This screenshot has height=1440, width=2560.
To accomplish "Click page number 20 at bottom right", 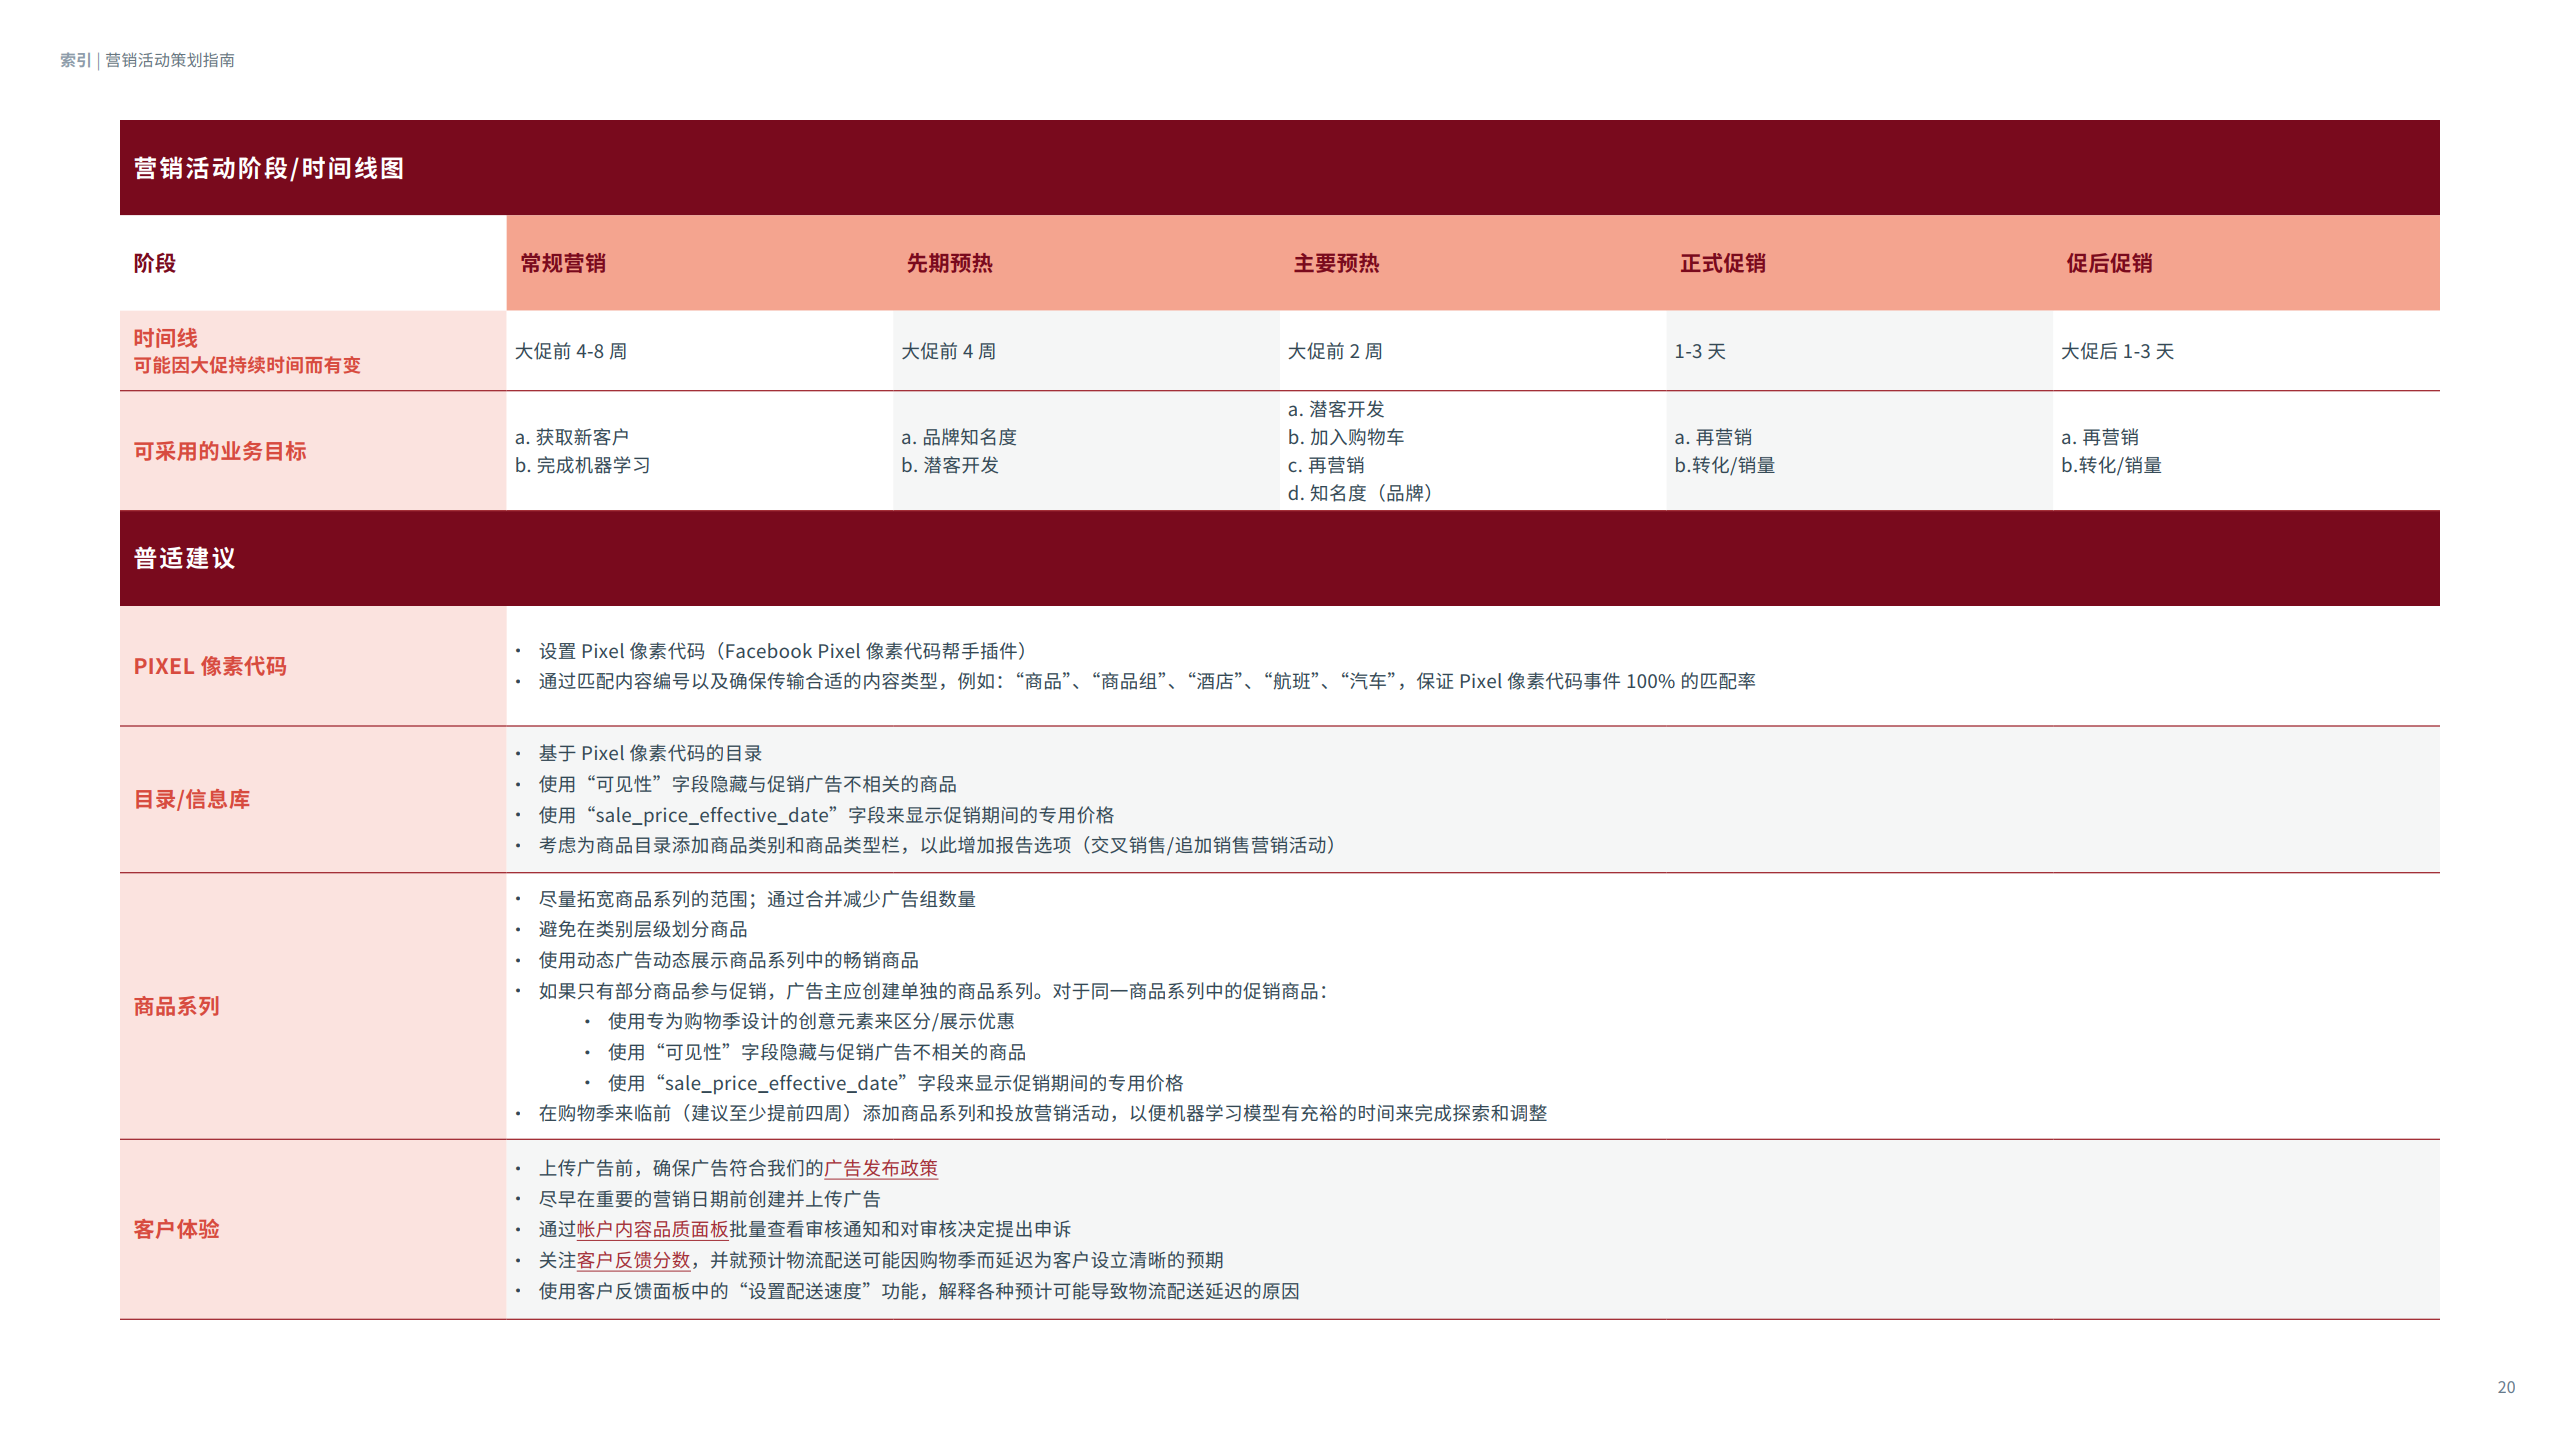I will 2506,1387.
